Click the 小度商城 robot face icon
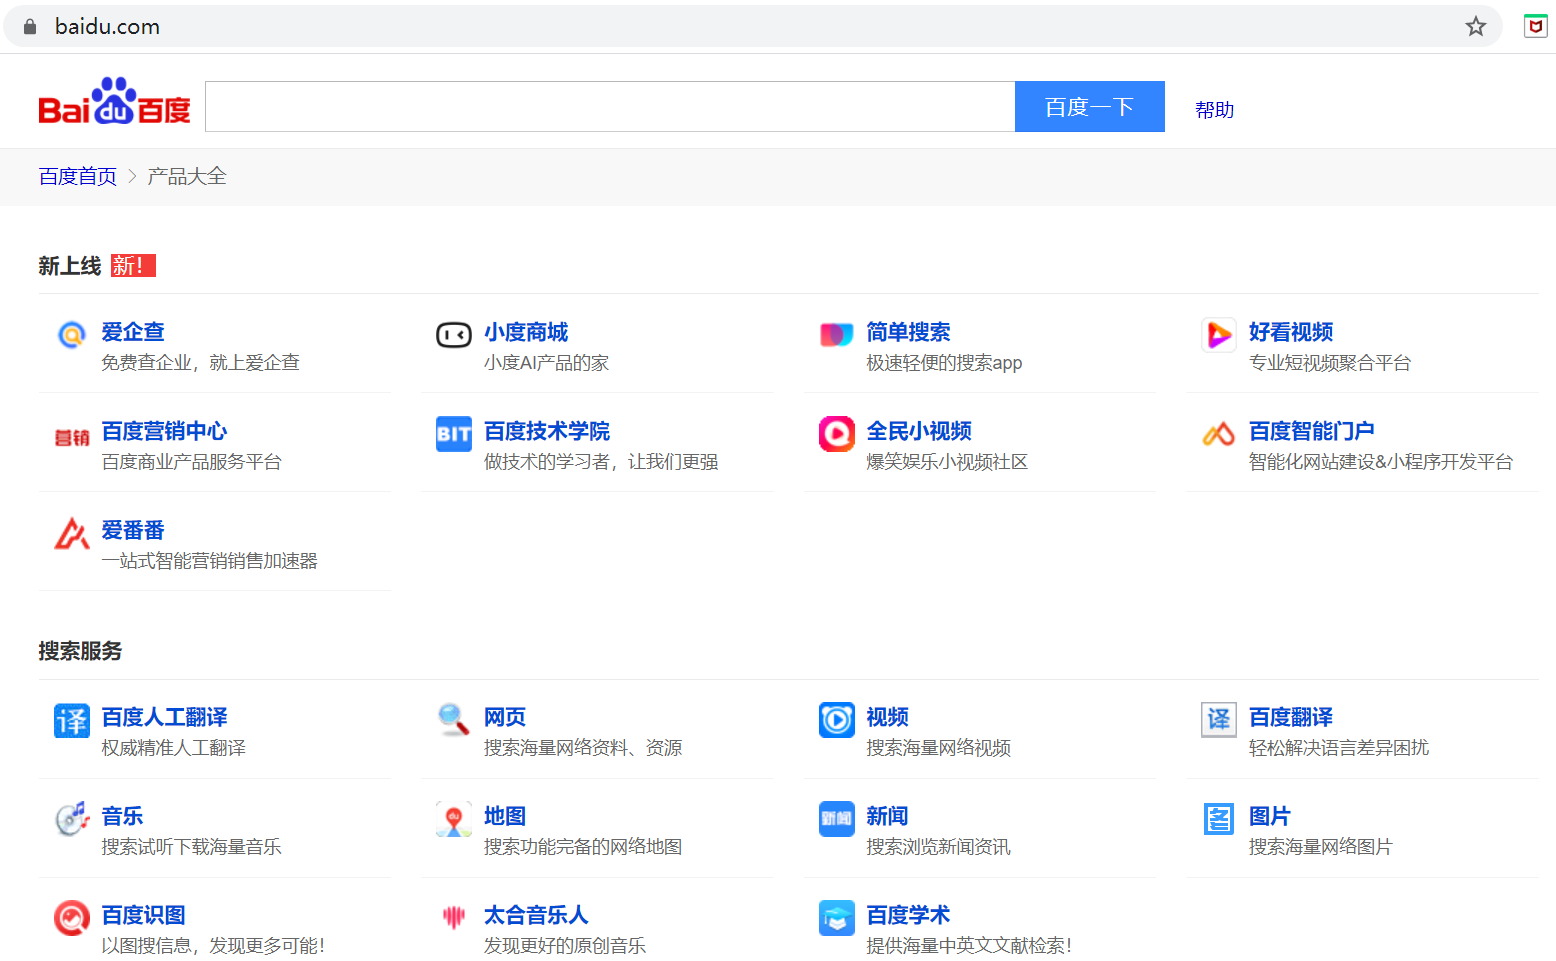This screenshot has height=961, width=1556. [x=454, y=334]
